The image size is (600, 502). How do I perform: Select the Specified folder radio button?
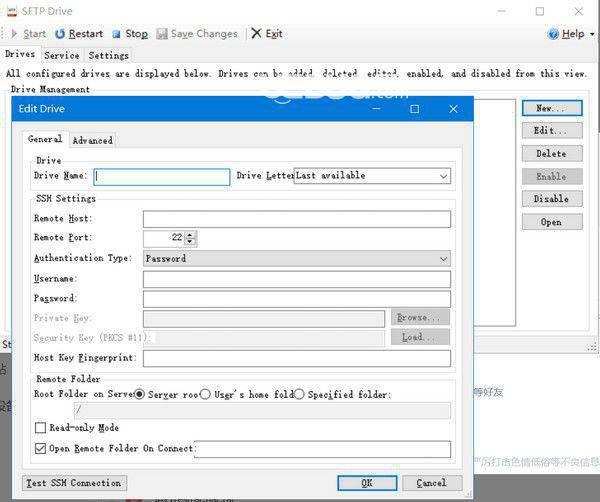pos(299,394)
